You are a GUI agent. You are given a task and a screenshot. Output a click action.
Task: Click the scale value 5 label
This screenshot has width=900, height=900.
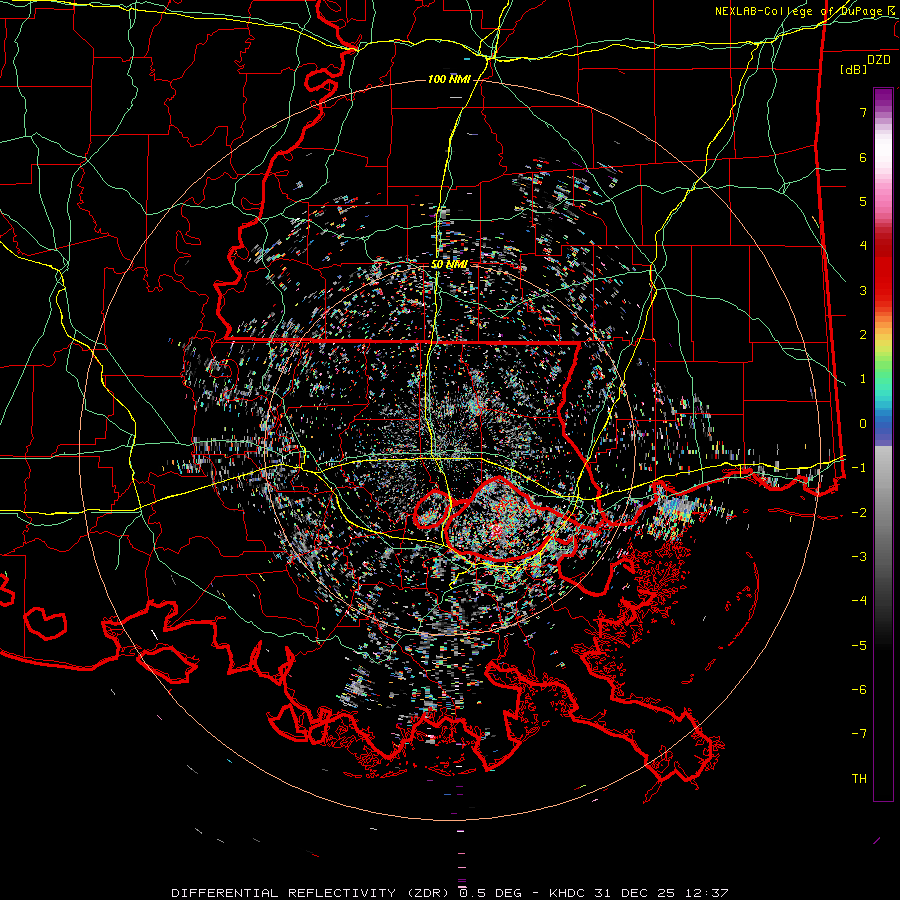(863, 201)
